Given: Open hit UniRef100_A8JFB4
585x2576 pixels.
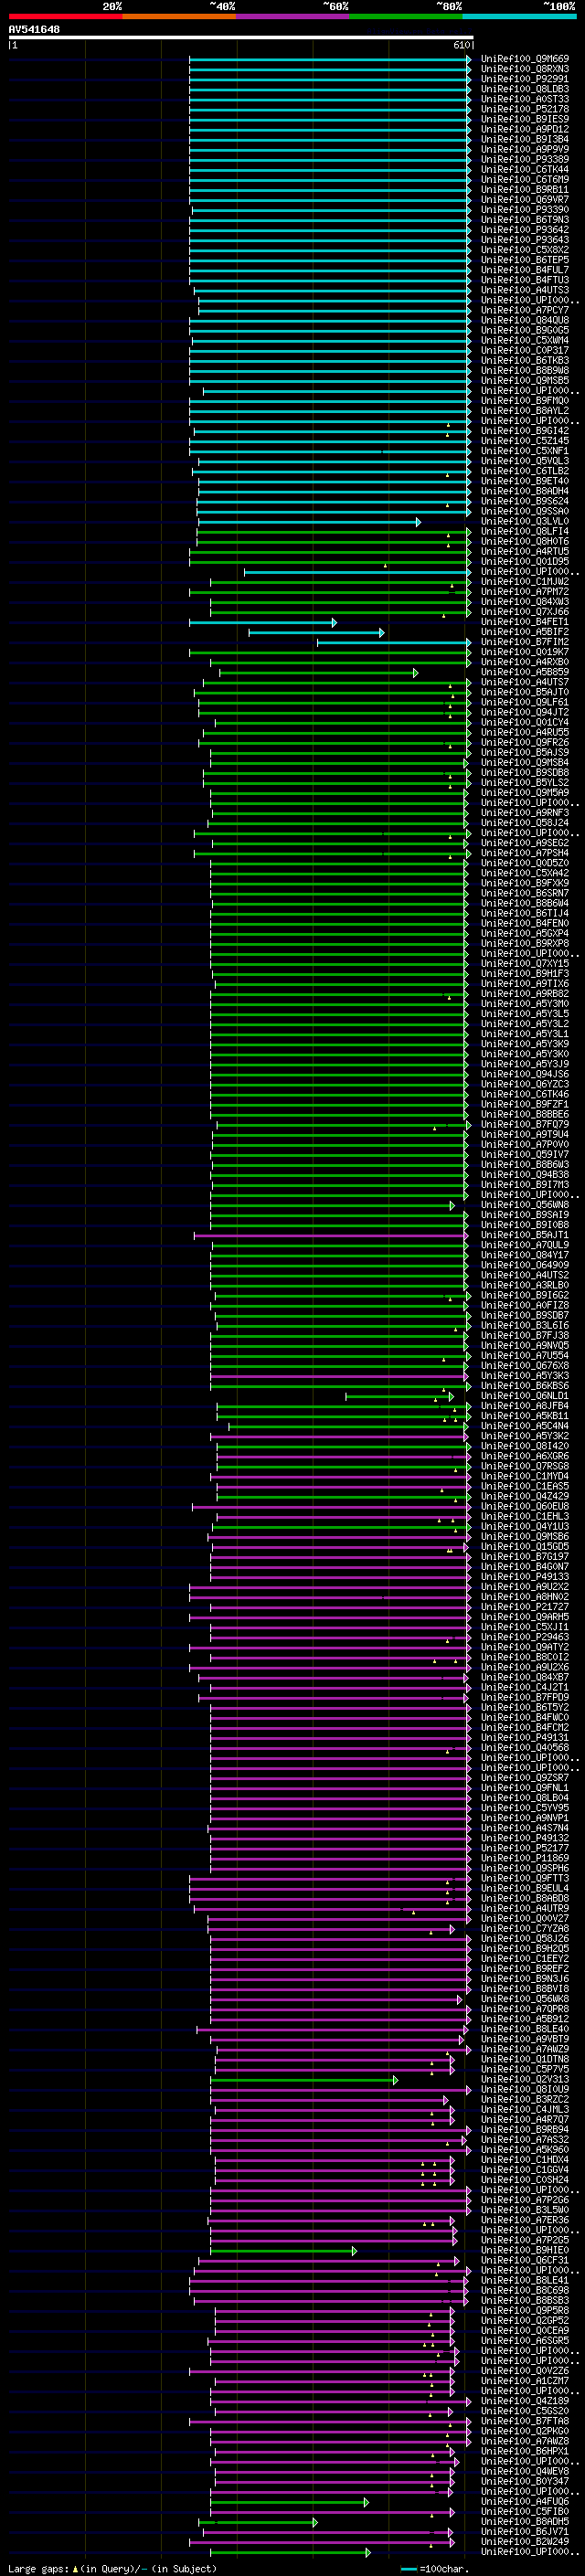Looking at the screenshot, I should click(x=525, y=1406).
